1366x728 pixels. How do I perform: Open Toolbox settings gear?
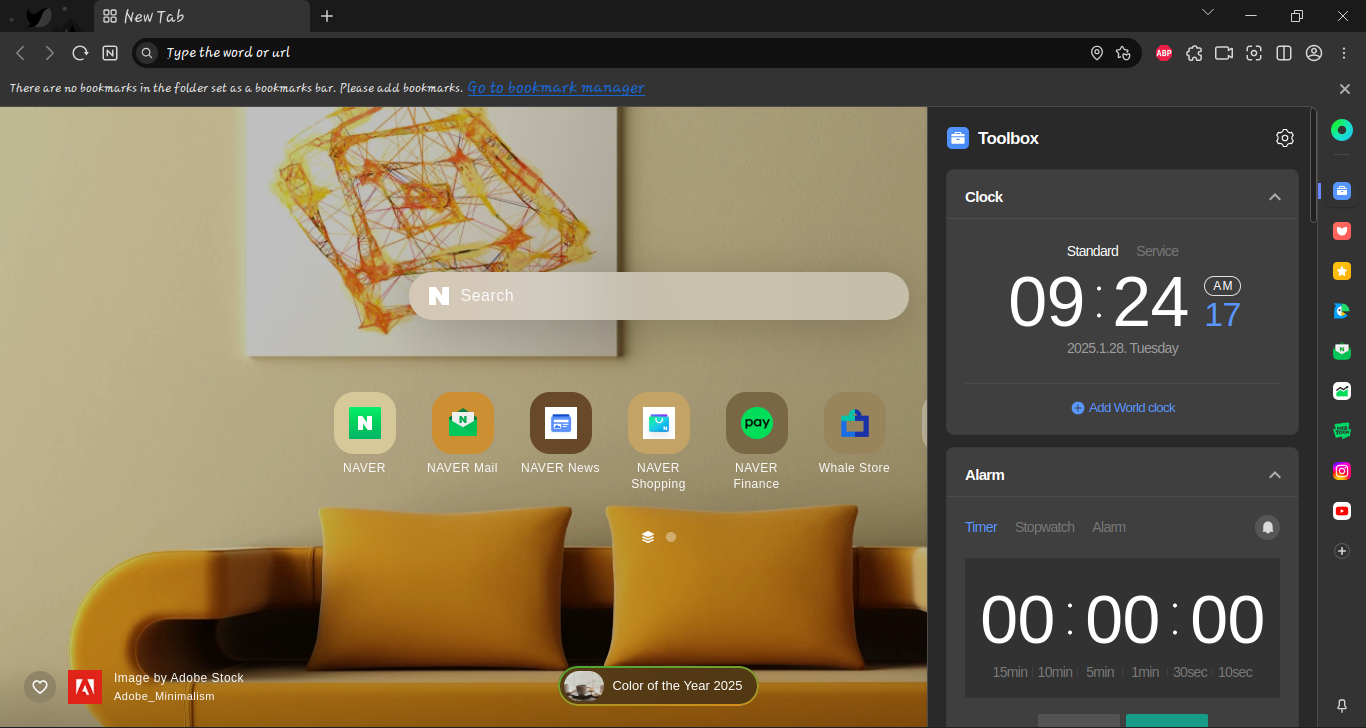pyautogui.click(x=1285, y=138)
